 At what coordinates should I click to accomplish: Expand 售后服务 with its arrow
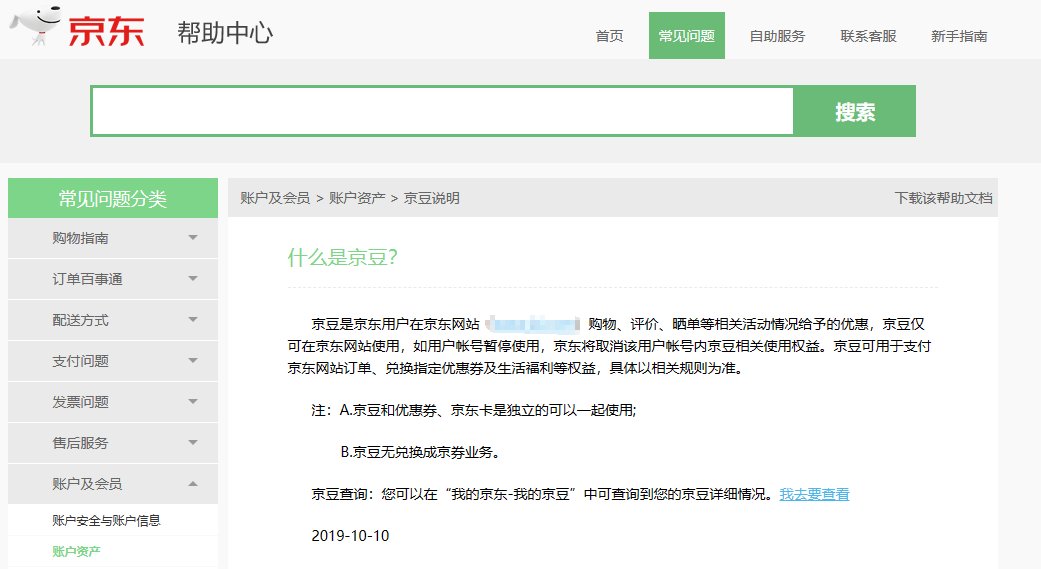coord(193,443)
